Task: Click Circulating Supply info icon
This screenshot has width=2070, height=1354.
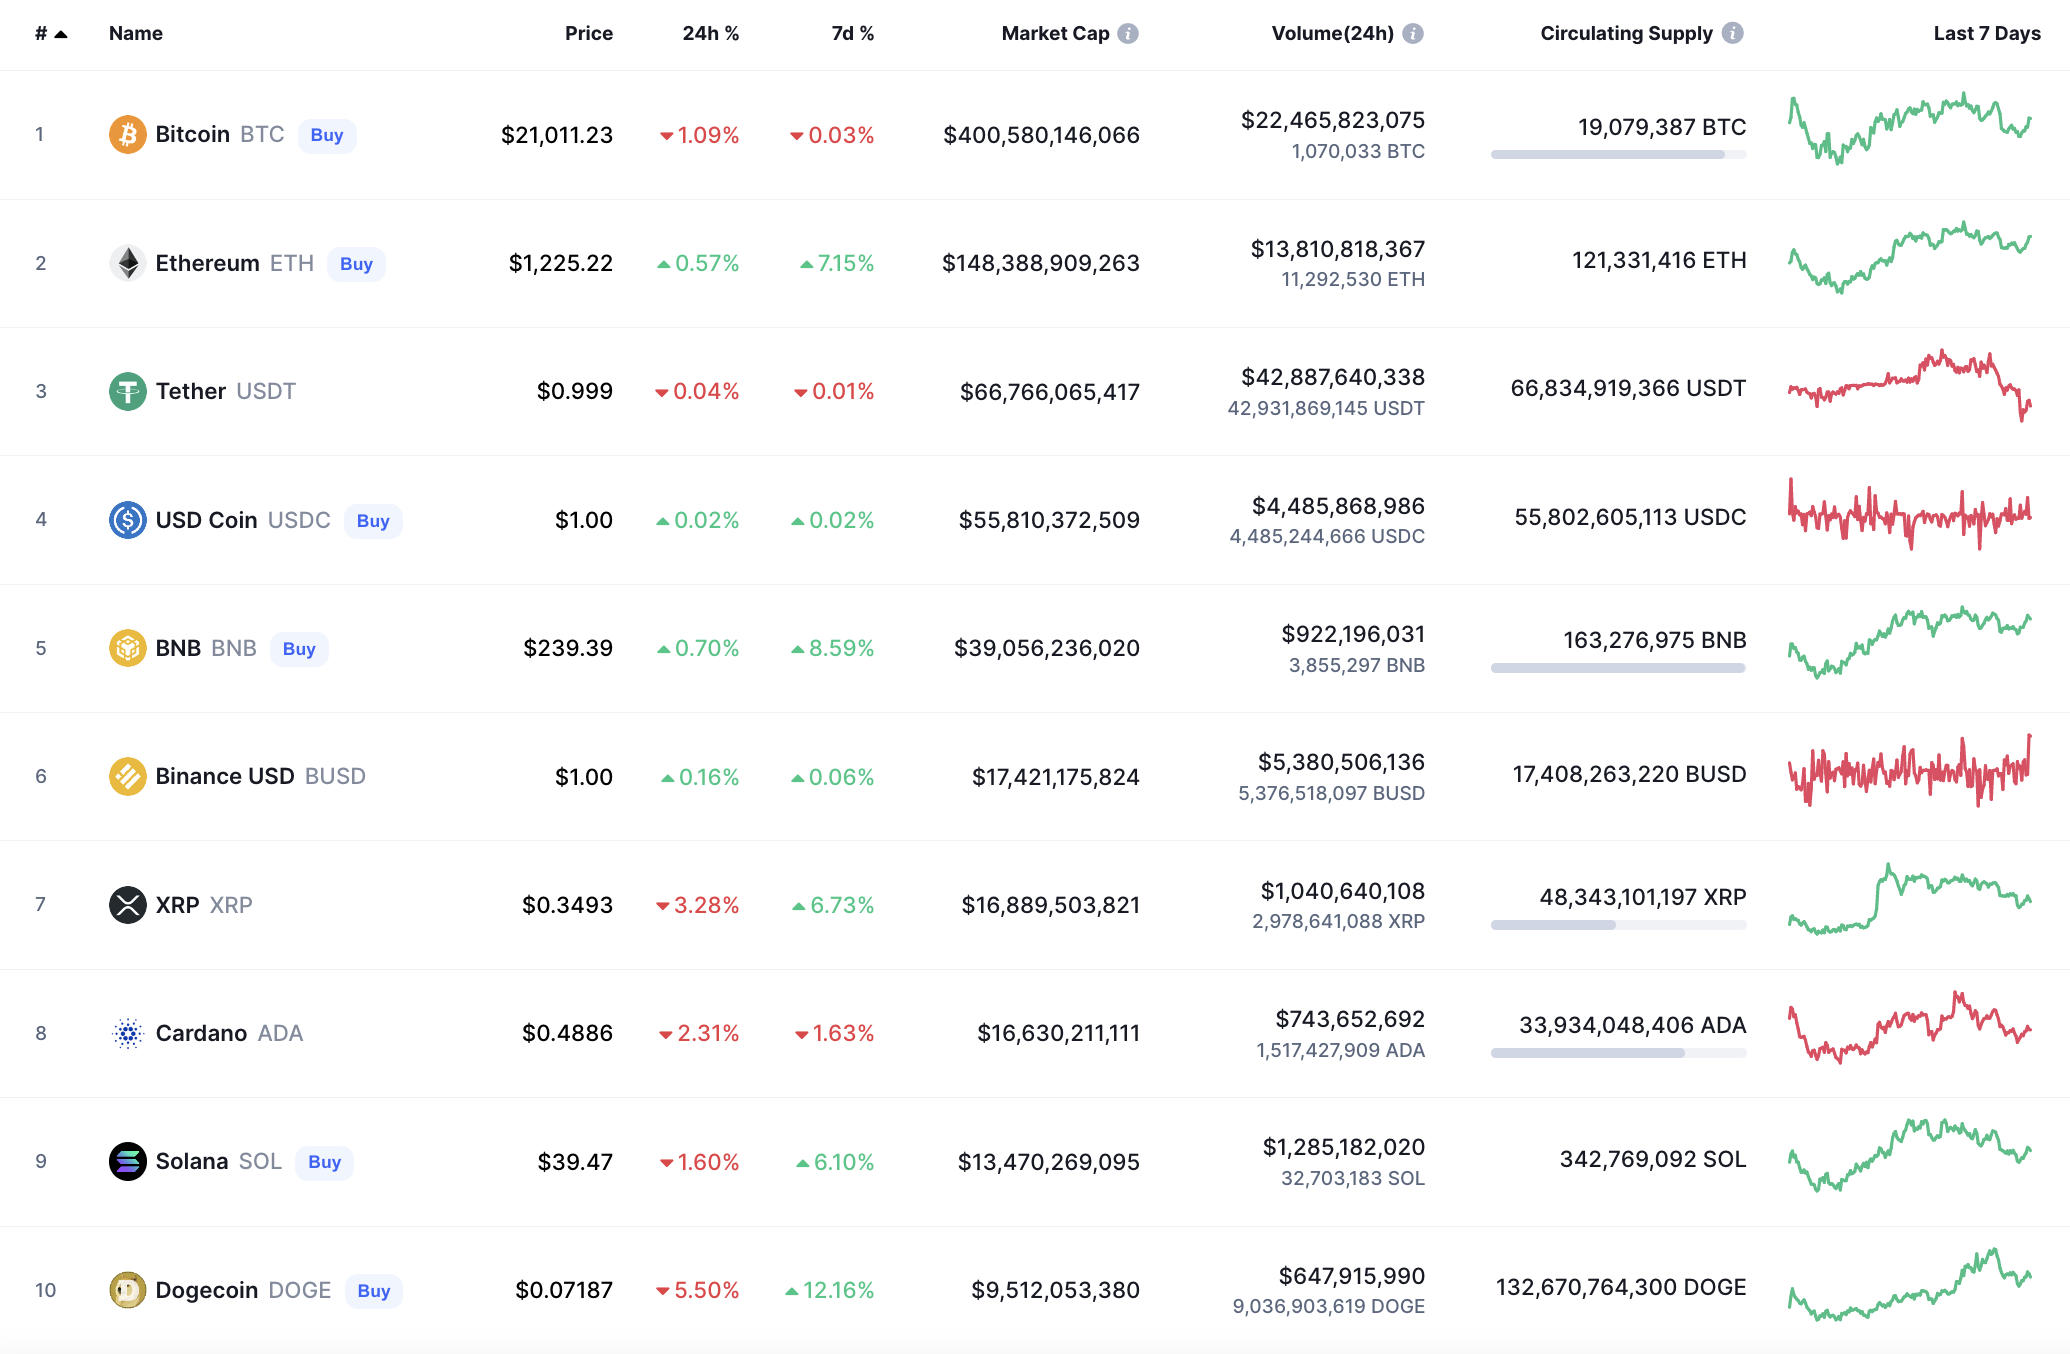Action: click(1733, 33)
